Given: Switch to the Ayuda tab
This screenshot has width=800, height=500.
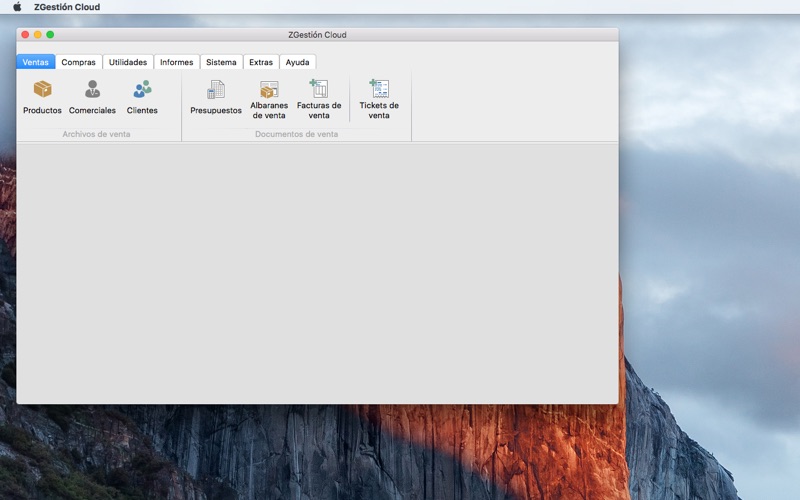Looking at the screenshot, I should [x=297, y=62].
